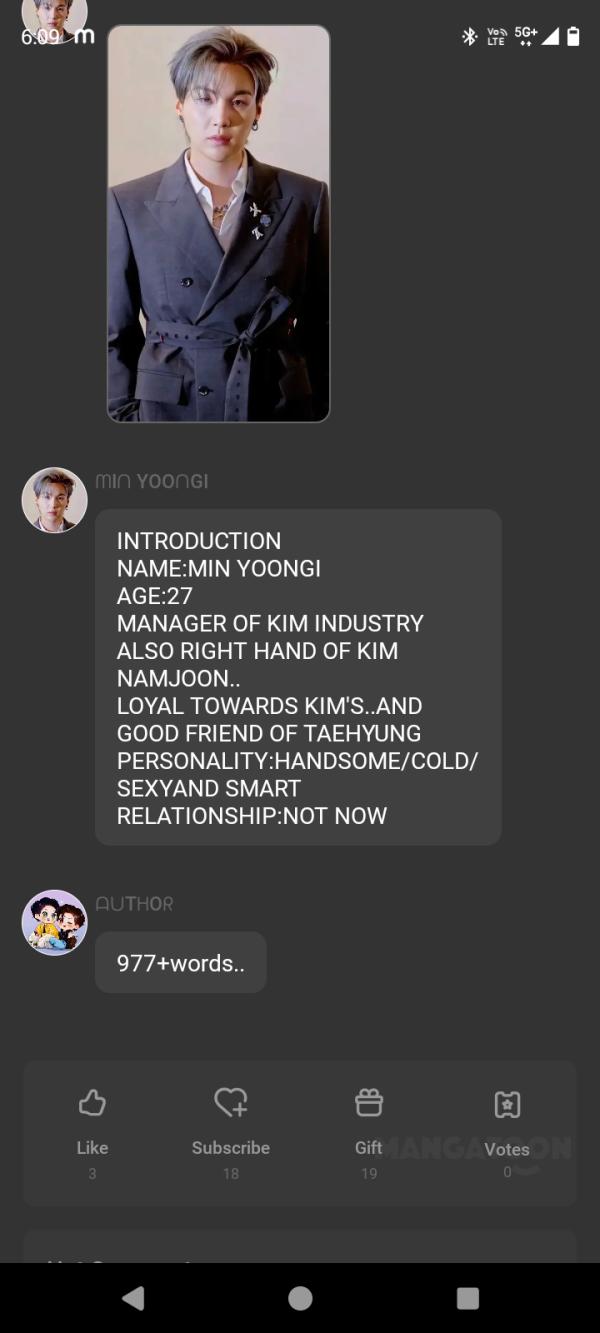The image size is (600, 1333).
Task: Tap the Android back navigation button
Action: [132, 1298]
